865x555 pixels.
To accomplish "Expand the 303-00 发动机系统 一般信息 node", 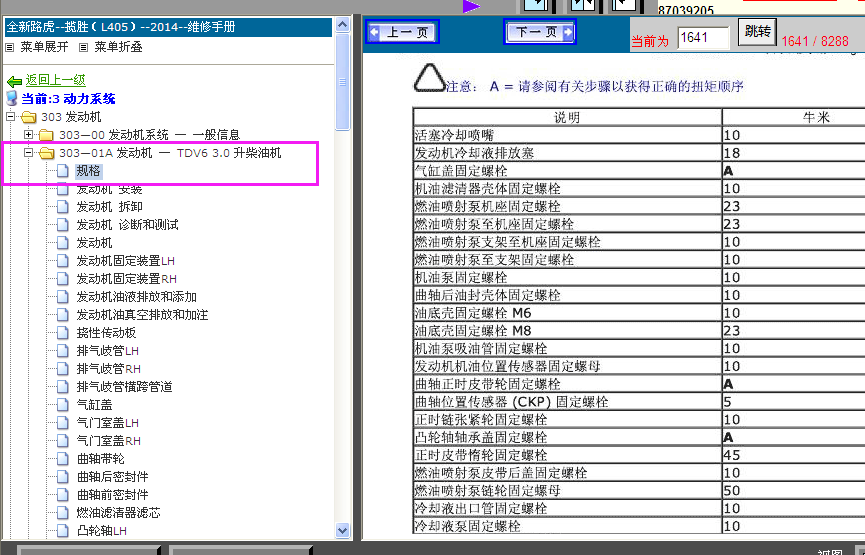I will pyautogui.click(x=28, y=134).
